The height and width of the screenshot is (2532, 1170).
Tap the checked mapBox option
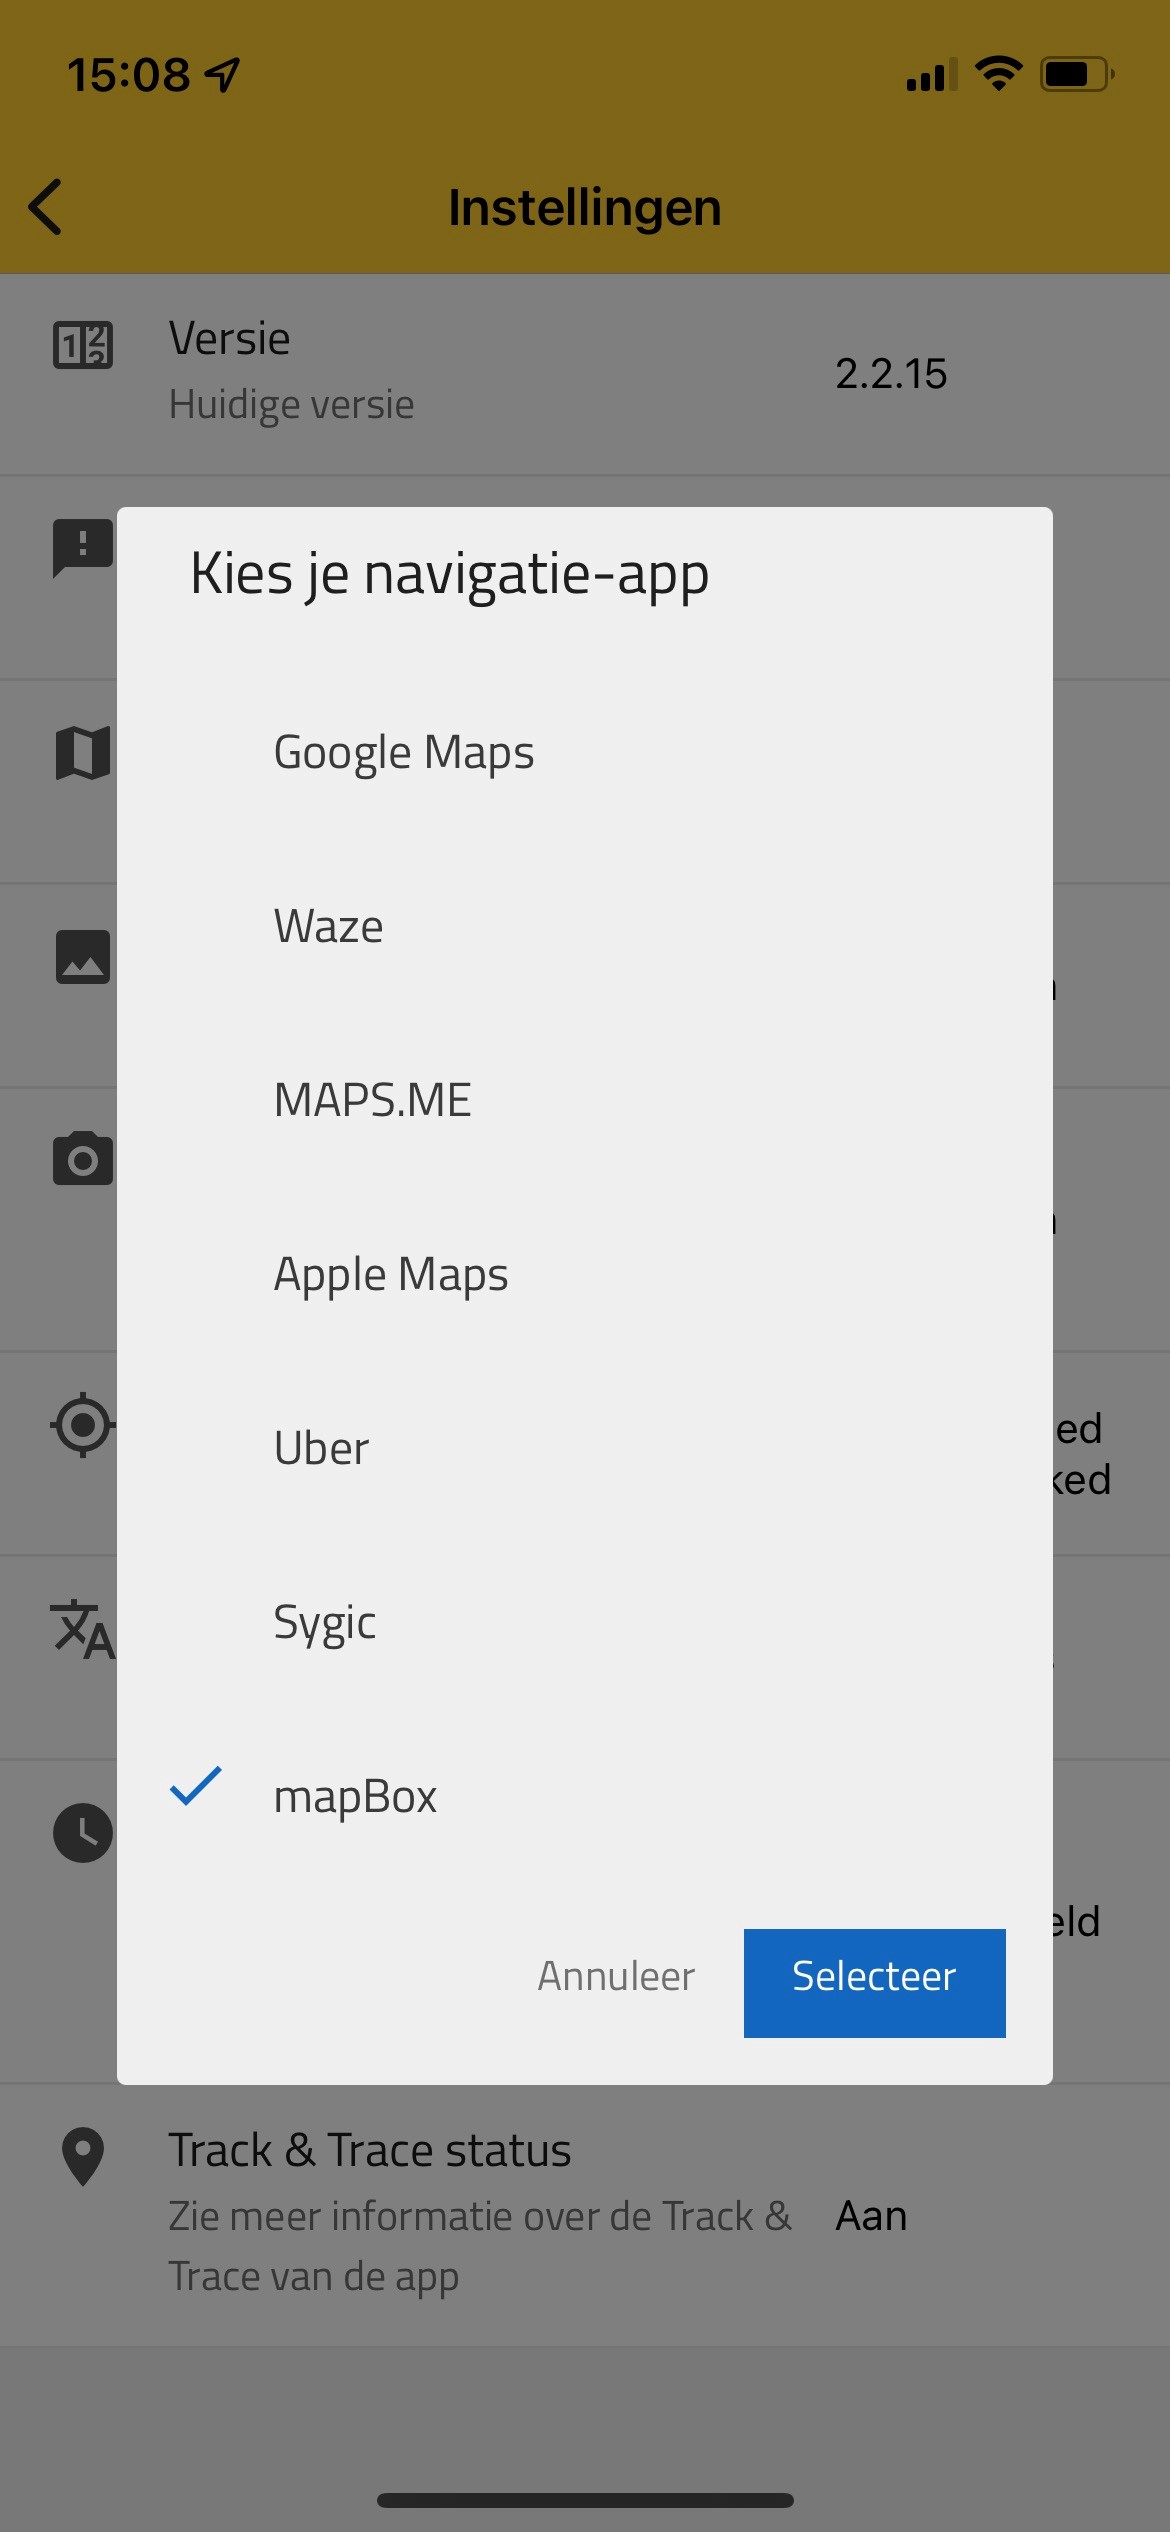pos(585,1797)
